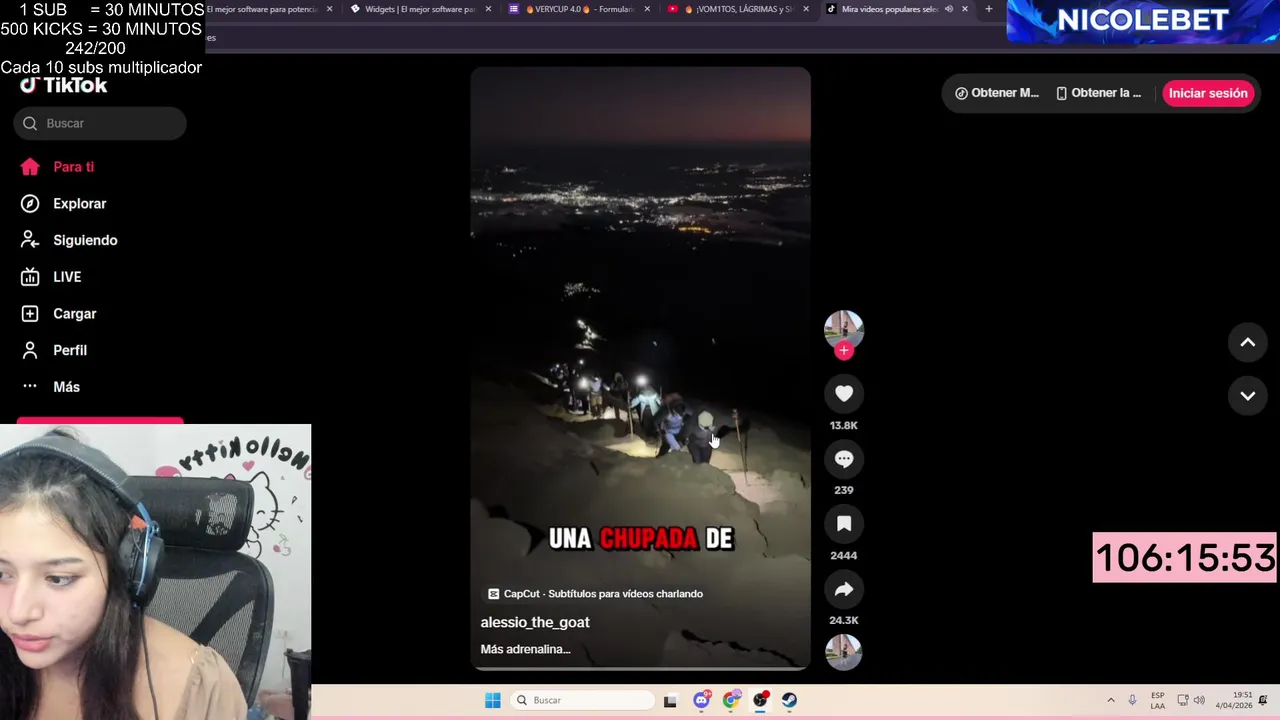Open Cargar to upload a video
The height and width of the screenshot is (720, 1280).
point(59,314)
